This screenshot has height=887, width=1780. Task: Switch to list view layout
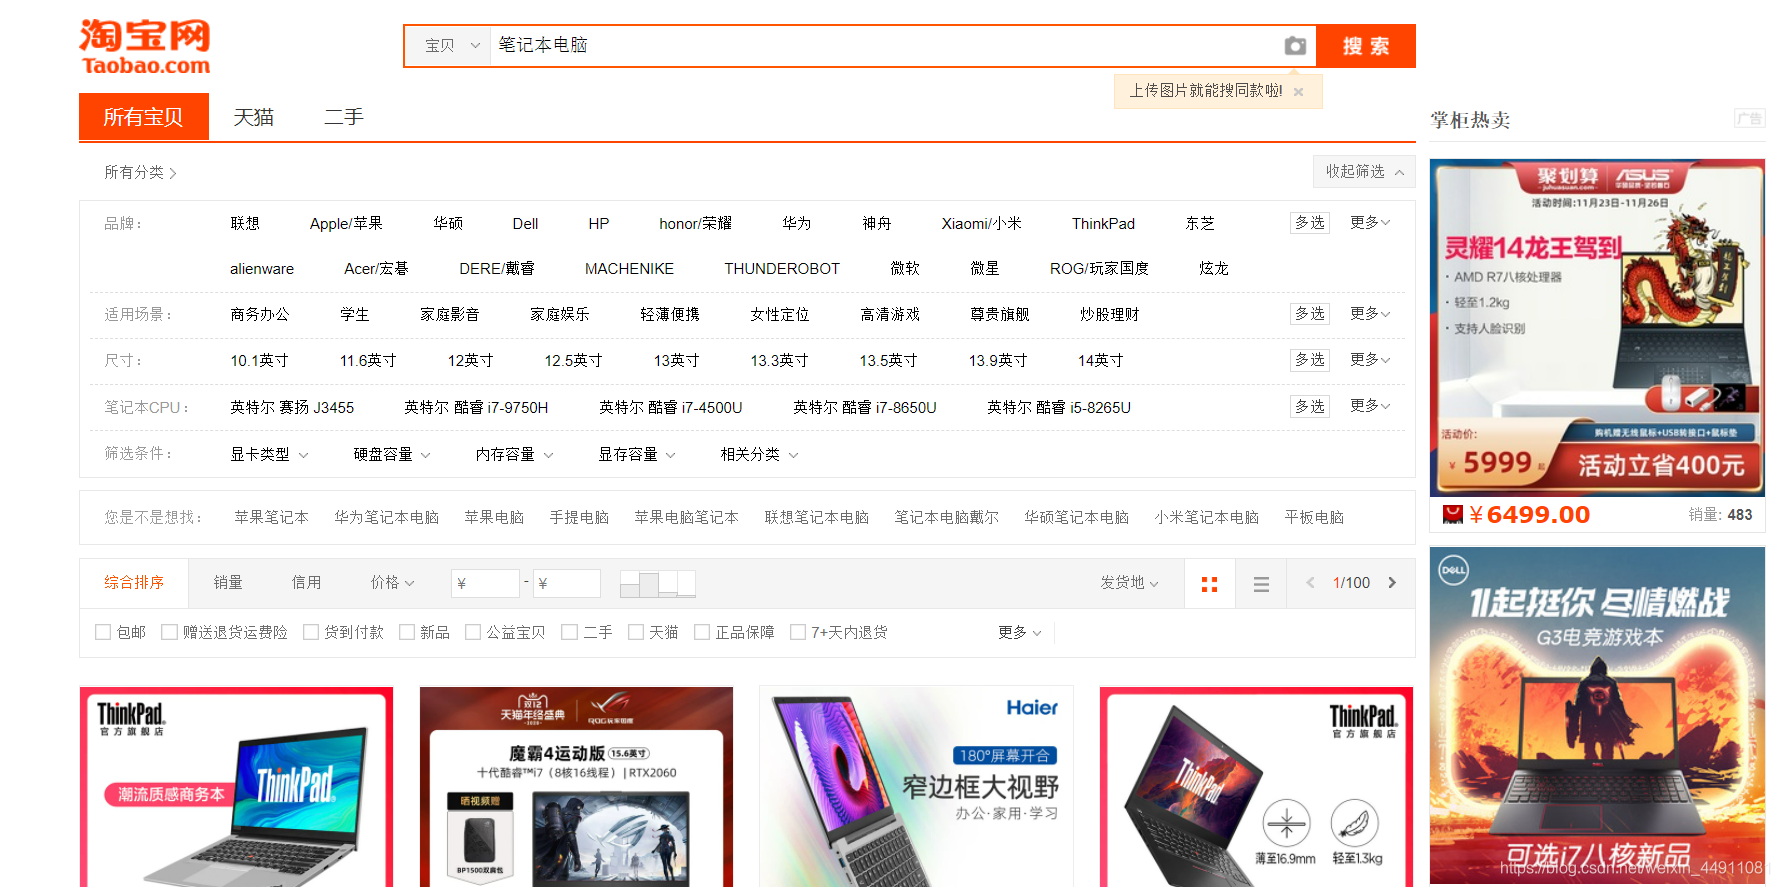(1262, 584)
